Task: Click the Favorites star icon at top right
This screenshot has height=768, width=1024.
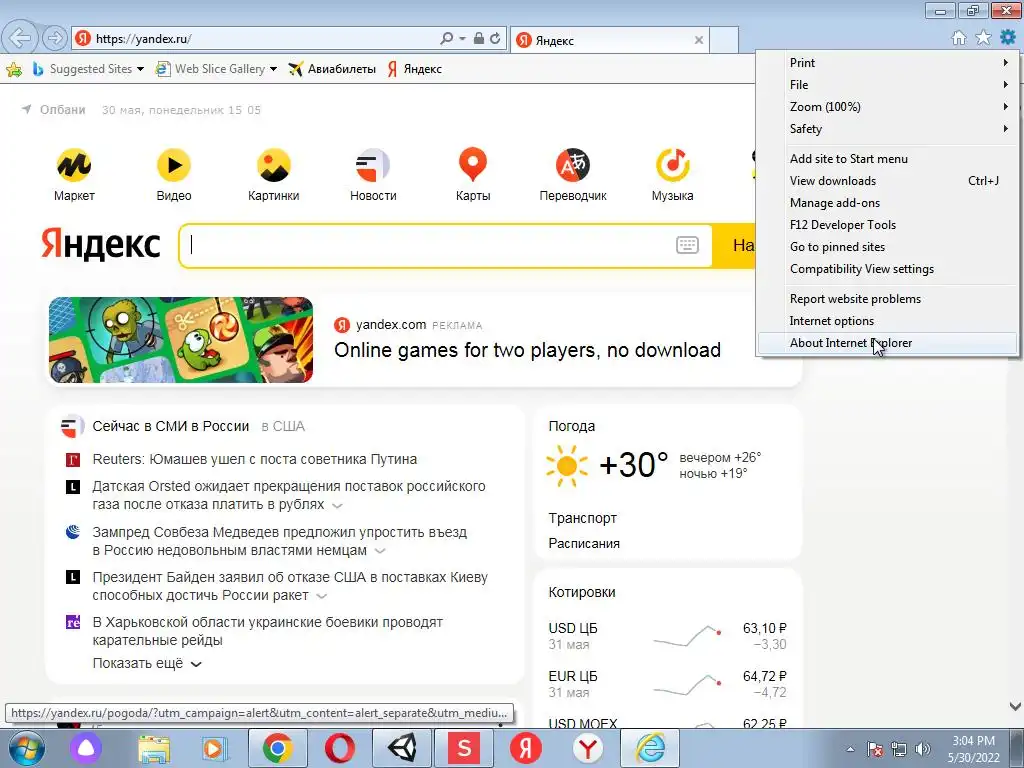Action: click(983, 38)
